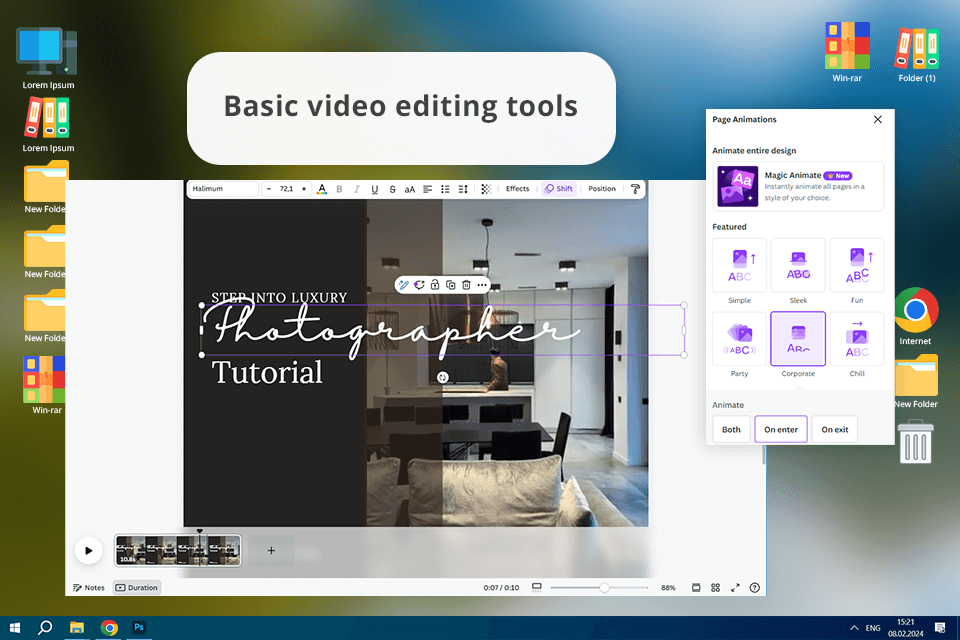This screenshot has width=960, height=640.
Task: Open the Notes panel
Action: (89, 587)
